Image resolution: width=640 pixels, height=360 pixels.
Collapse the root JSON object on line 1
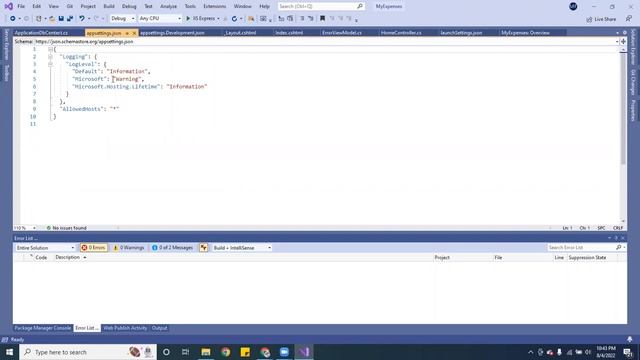pos(50,49)
